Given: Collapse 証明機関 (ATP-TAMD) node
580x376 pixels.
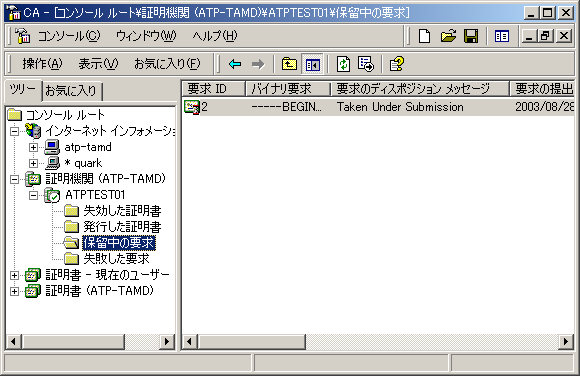Looking at the screenshot, I should (x=14, y=179).
